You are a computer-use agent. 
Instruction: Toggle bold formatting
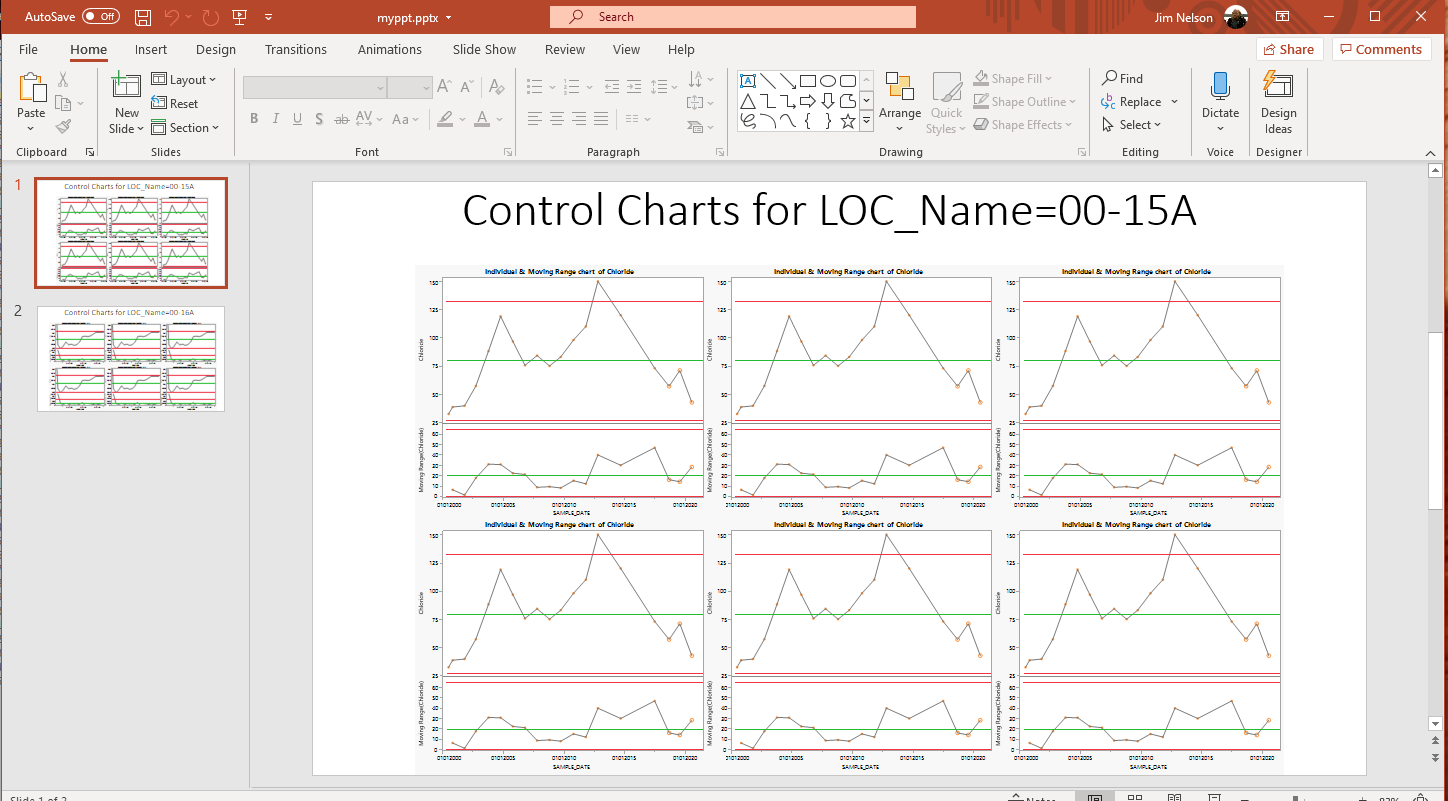pos(254,119)
